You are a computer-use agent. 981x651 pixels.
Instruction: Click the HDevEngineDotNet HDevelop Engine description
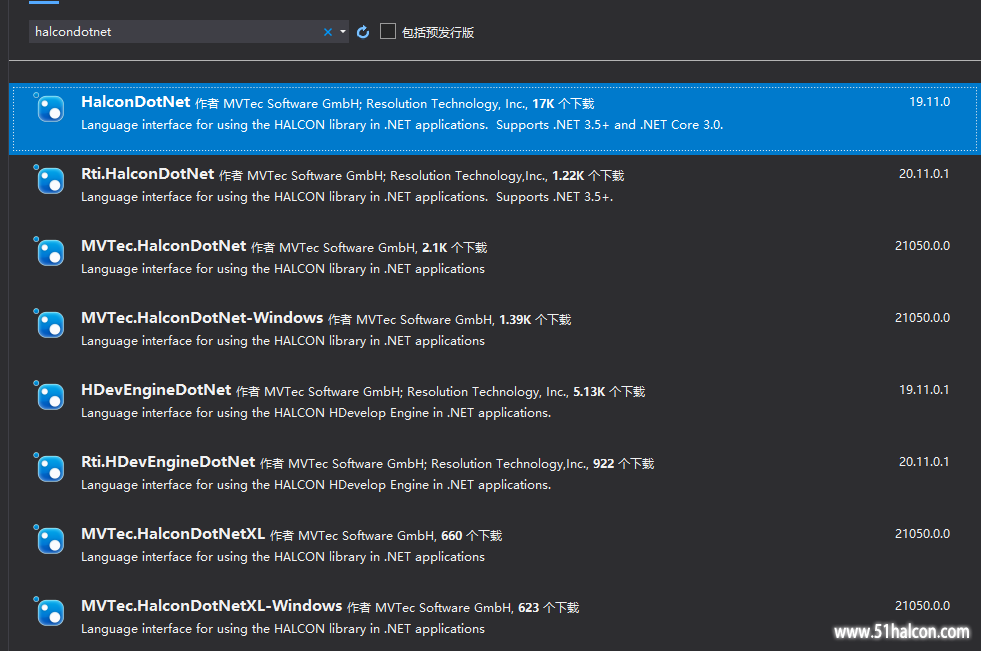pyautogui.click(x=316, y=413)
